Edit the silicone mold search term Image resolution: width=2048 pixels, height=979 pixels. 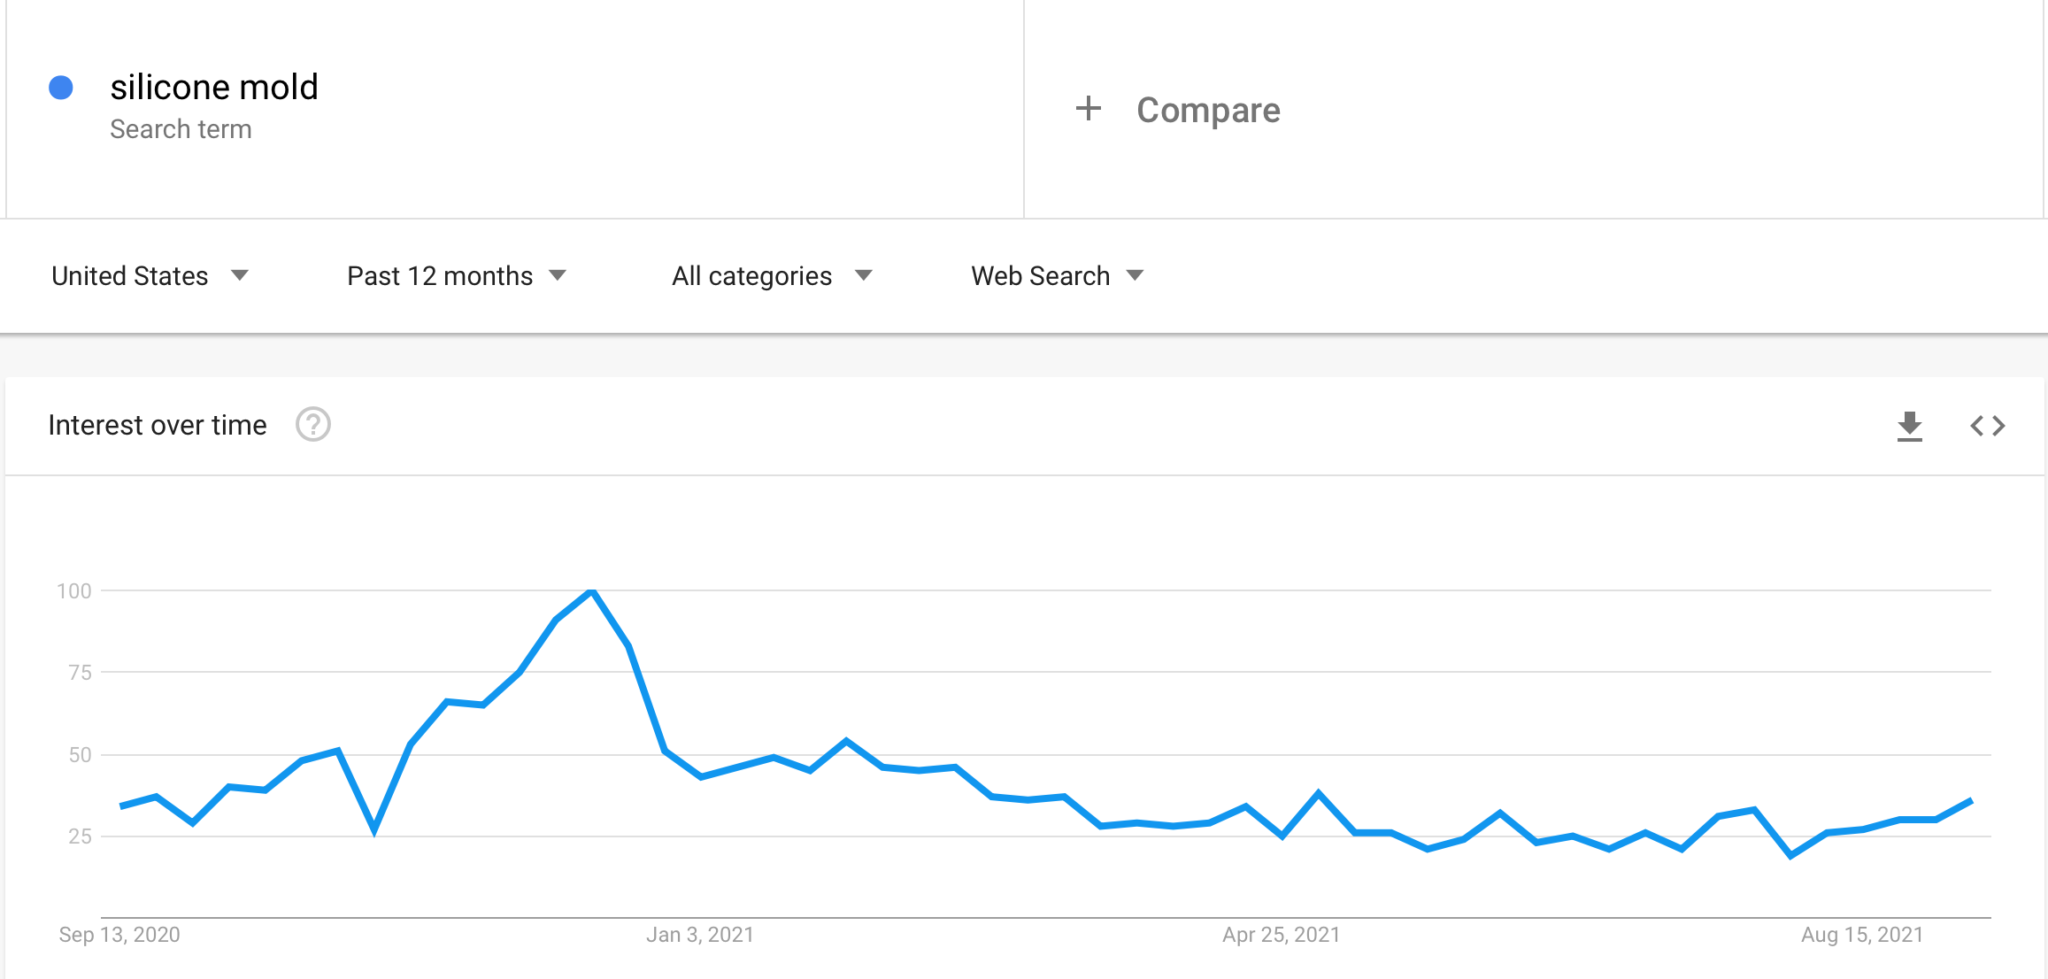(214, 87)
